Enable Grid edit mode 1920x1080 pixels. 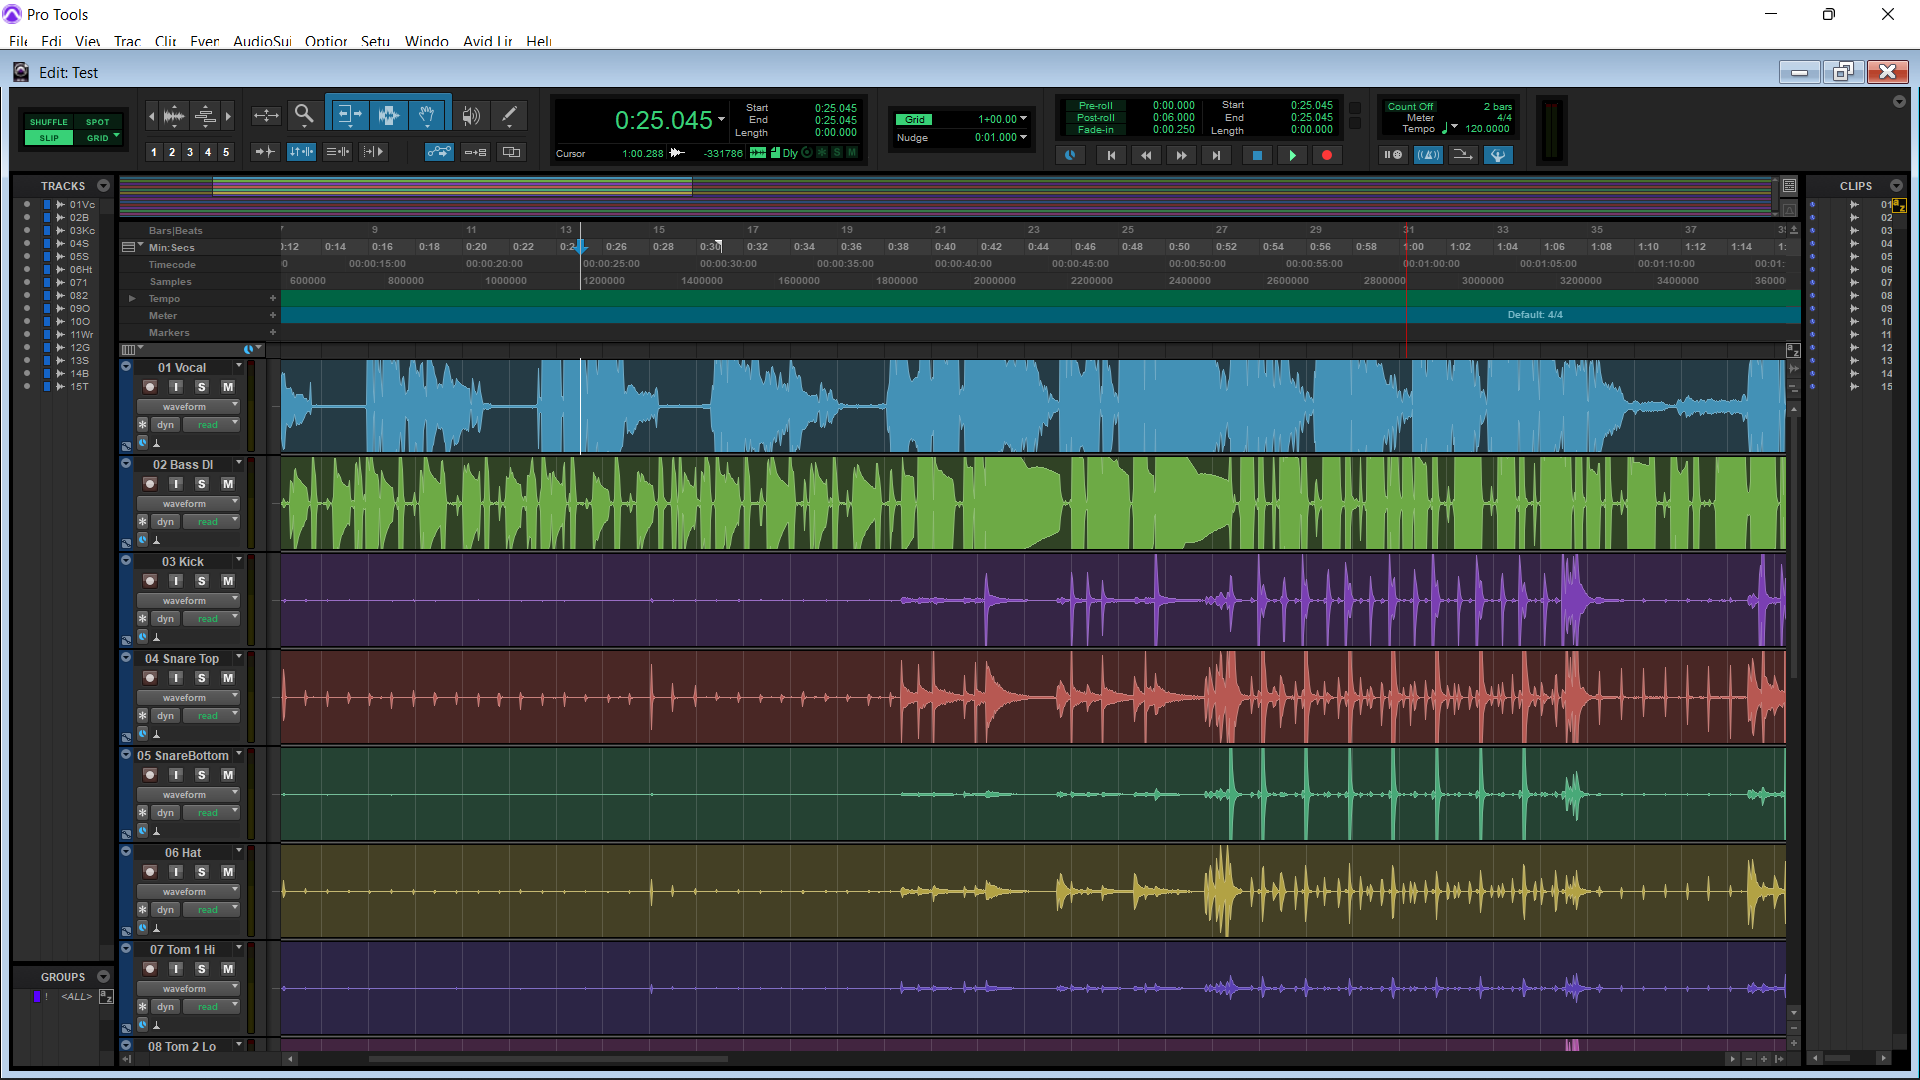(x=97, y=138)
